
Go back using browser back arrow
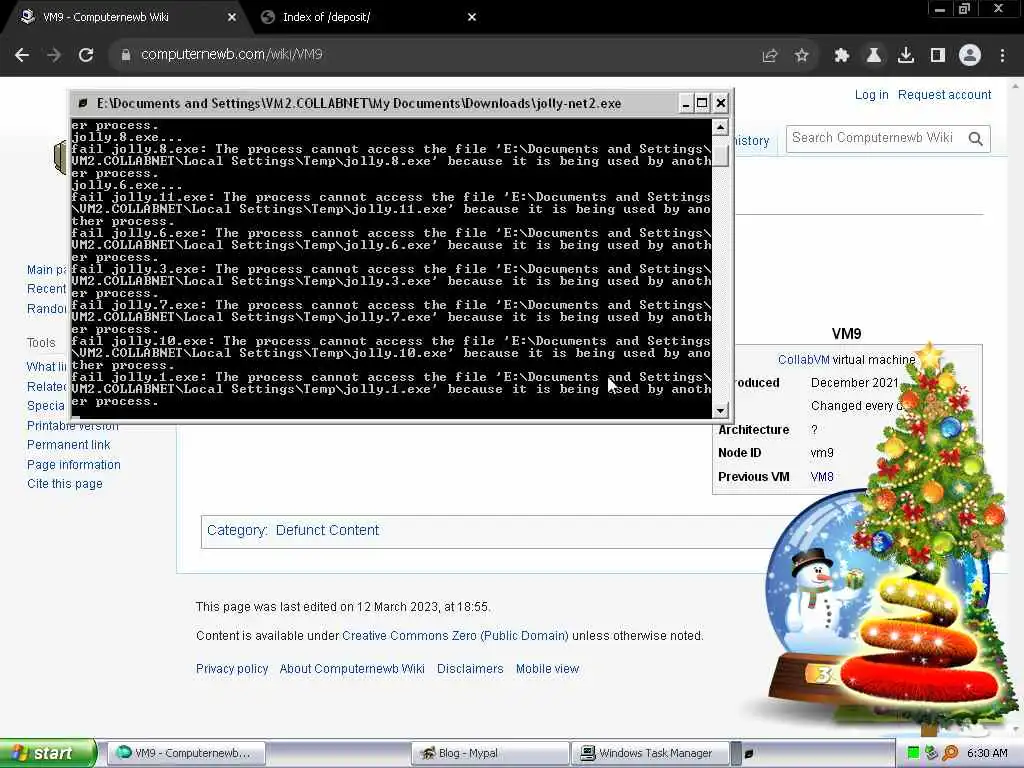pyautogui.click(x=22, y=55)
